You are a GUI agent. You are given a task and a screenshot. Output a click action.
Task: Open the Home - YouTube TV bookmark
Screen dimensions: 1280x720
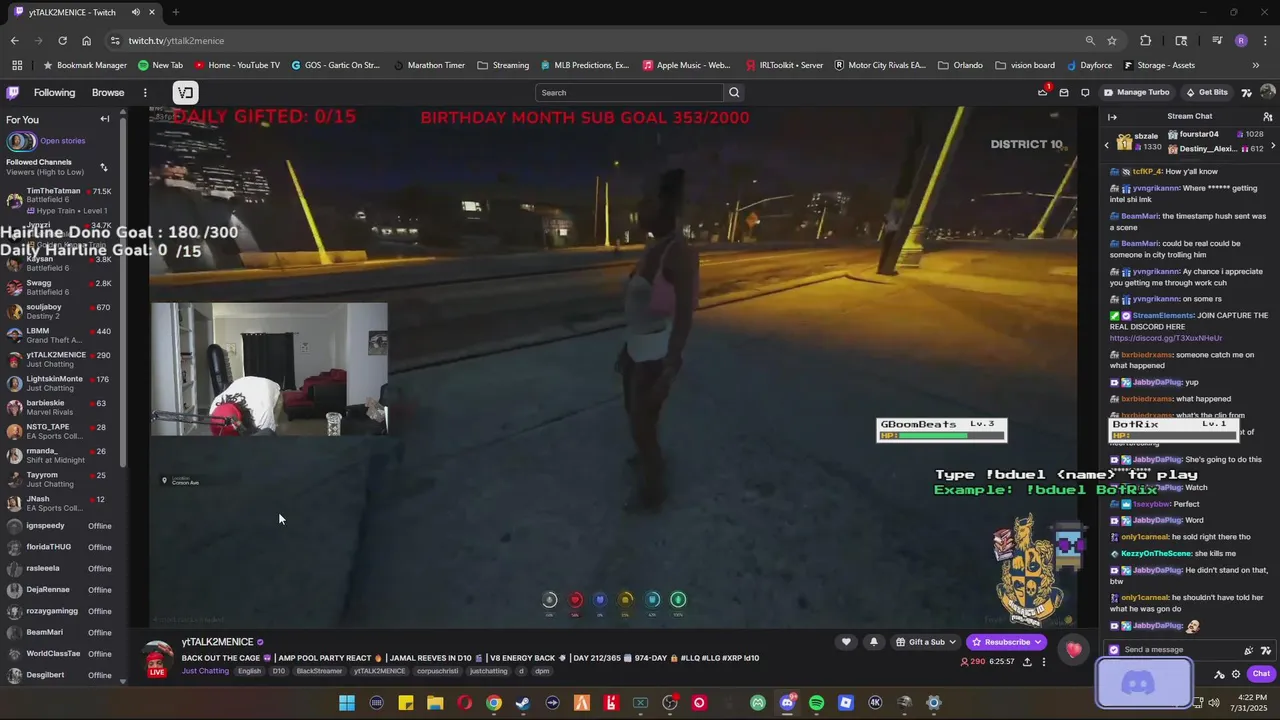[x=237, y=65]
